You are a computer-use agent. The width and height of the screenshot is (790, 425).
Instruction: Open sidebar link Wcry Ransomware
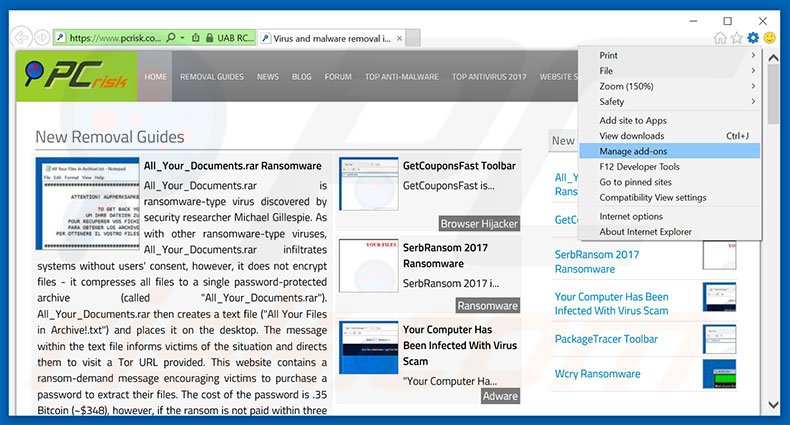(x=598, y=374)
